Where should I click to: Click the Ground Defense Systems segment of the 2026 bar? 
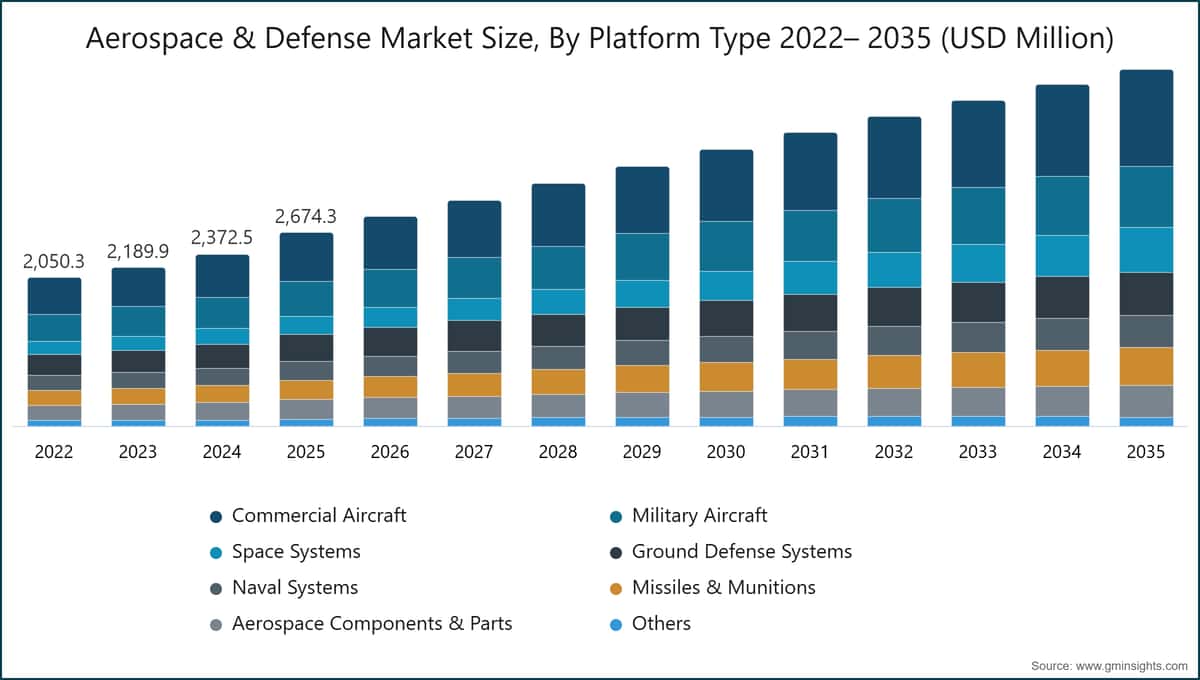coord(390,342)
